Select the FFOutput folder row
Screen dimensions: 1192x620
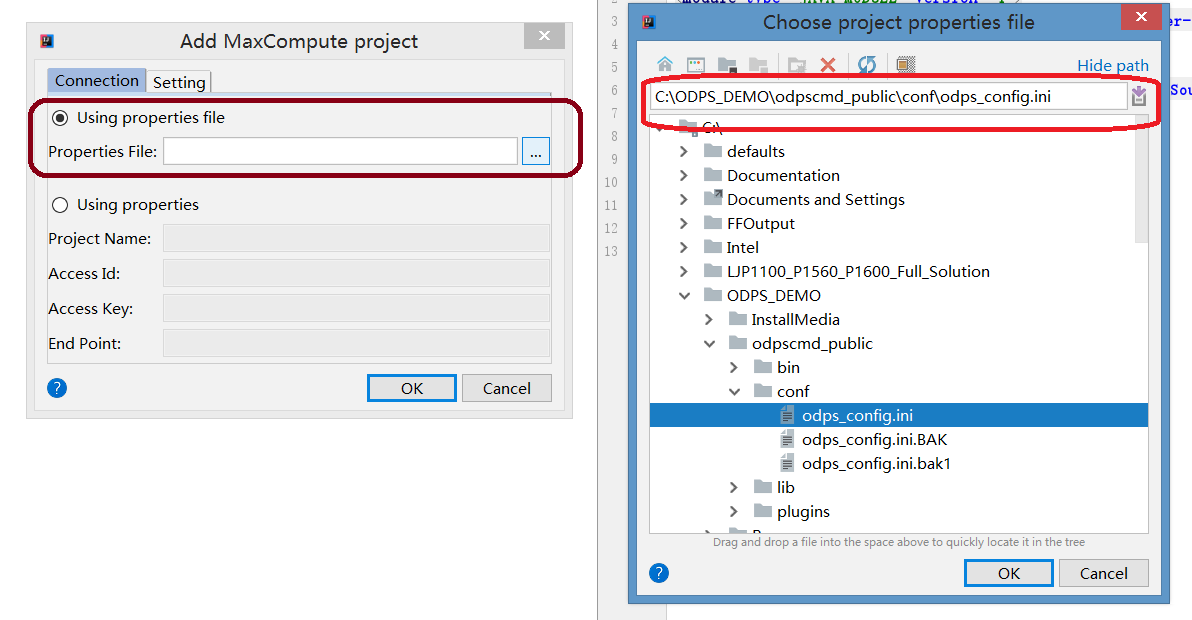point(899,223)
